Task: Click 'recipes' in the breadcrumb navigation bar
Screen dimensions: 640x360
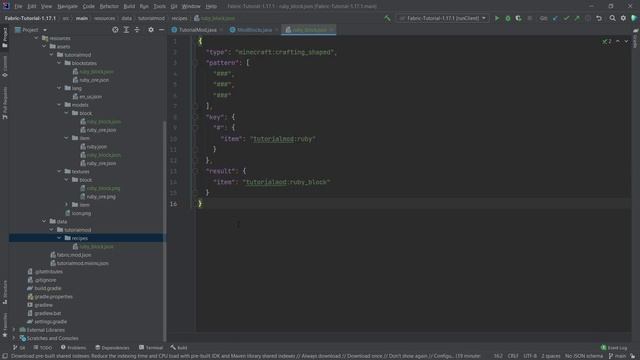Action: click(179, 18)
